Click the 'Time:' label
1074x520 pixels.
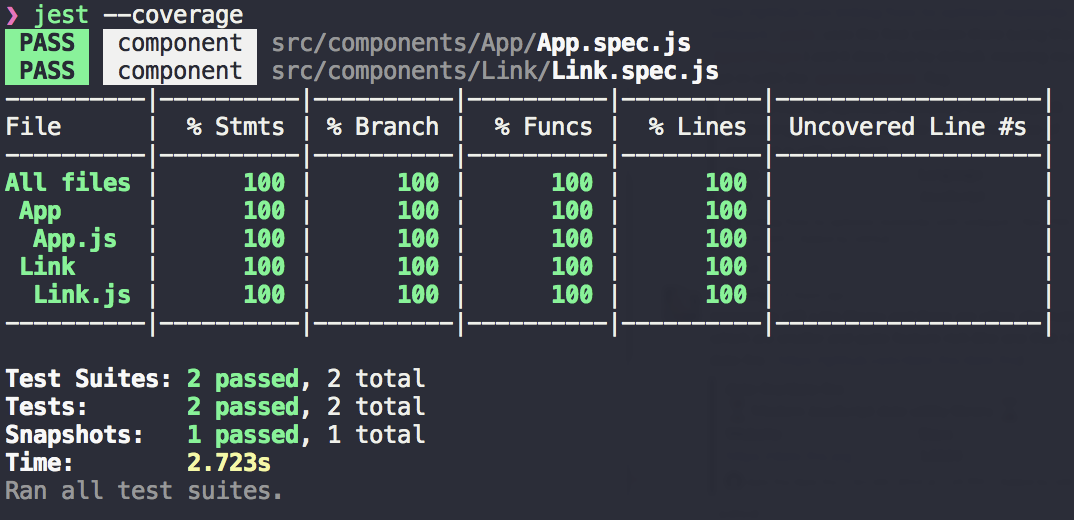pyautogui.click(x=40, y=463)
